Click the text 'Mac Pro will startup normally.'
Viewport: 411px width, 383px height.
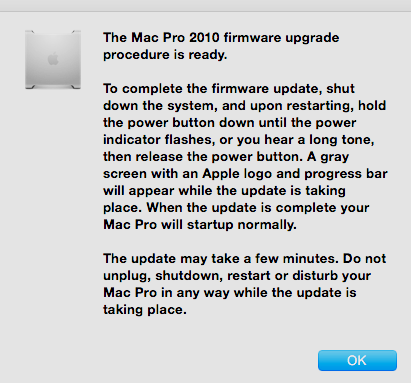(x=200, y=225)
